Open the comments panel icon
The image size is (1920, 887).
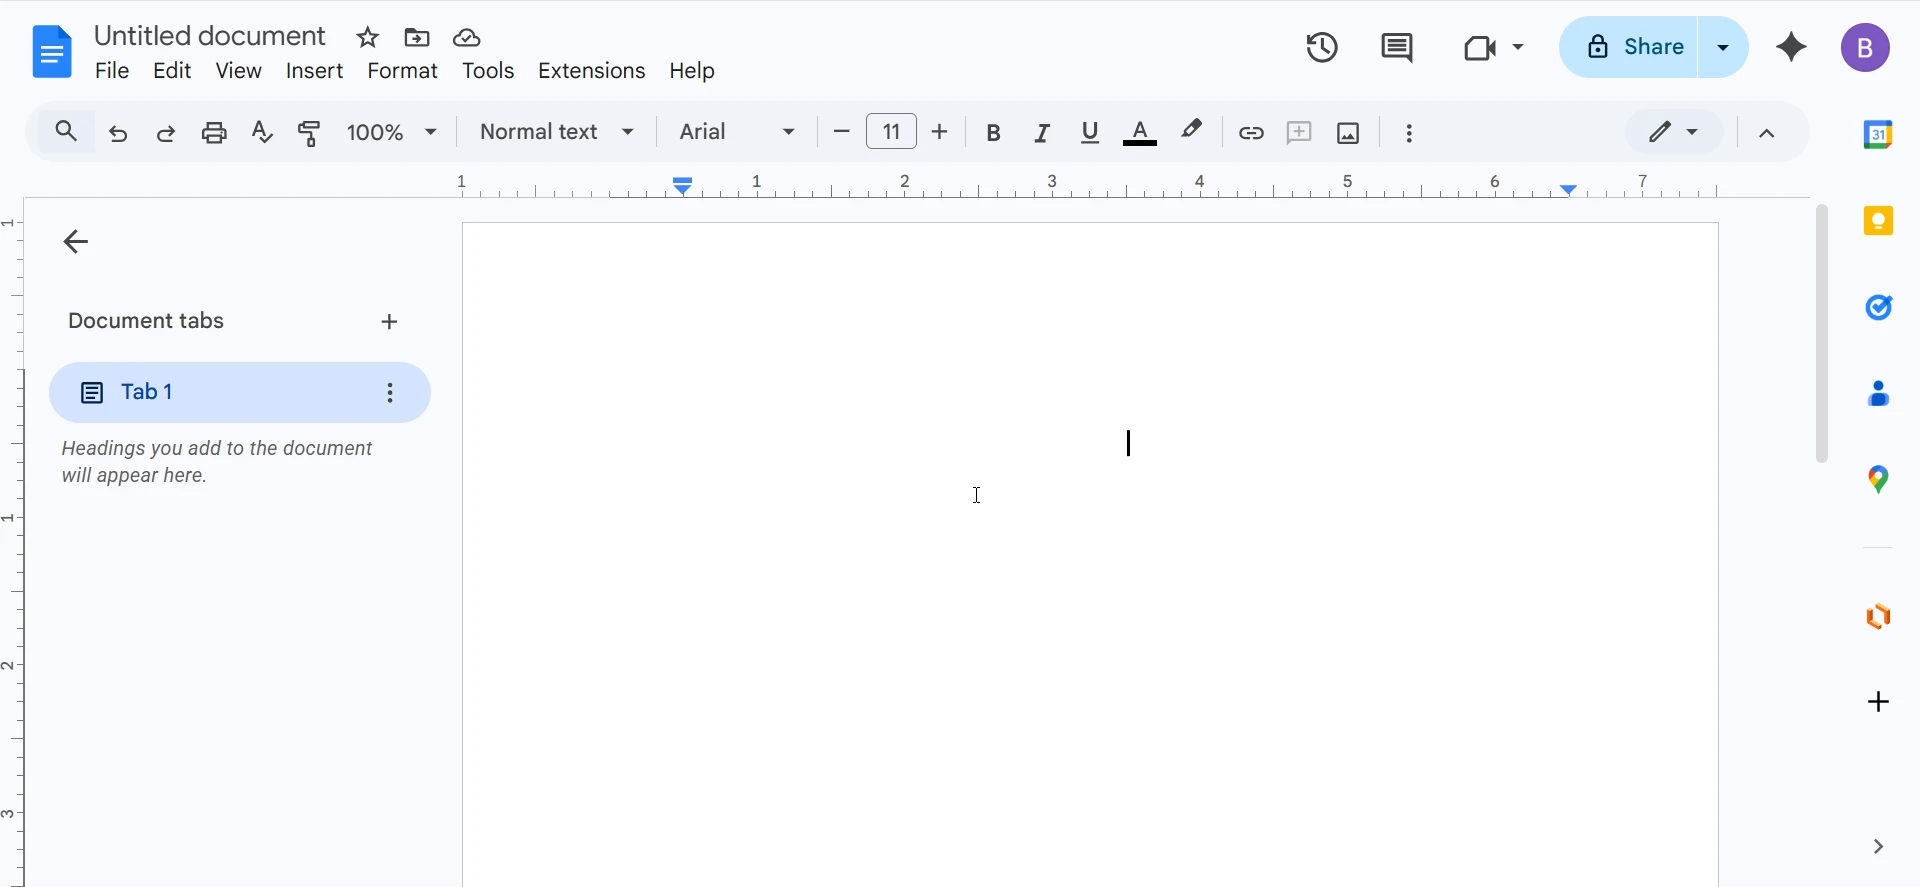pos(1397,47)
